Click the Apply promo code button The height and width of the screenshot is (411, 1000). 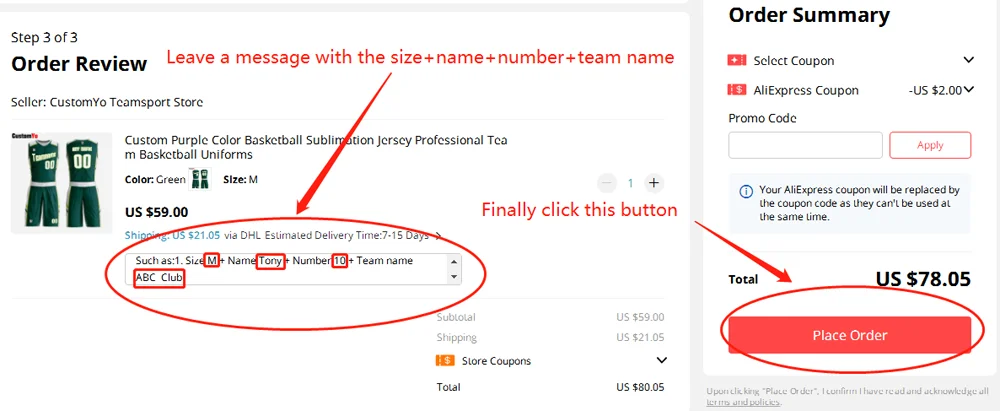(x=930, y=145)
